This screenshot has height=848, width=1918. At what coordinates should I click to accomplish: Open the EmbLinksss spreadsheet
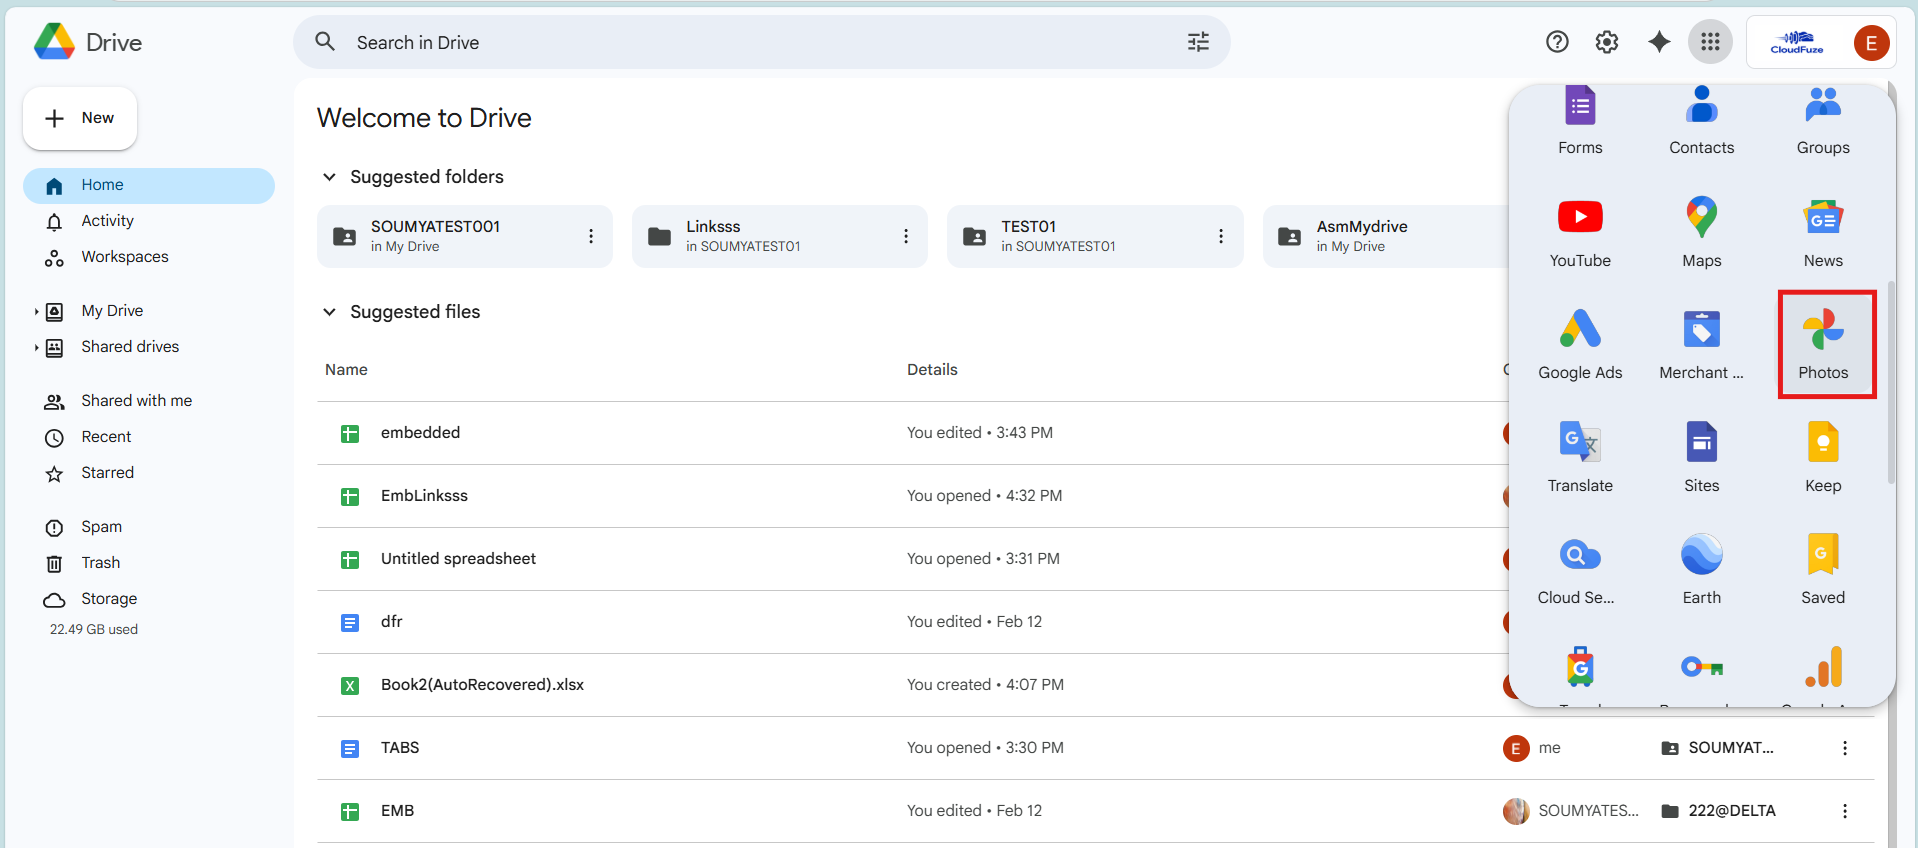[424, 496]
